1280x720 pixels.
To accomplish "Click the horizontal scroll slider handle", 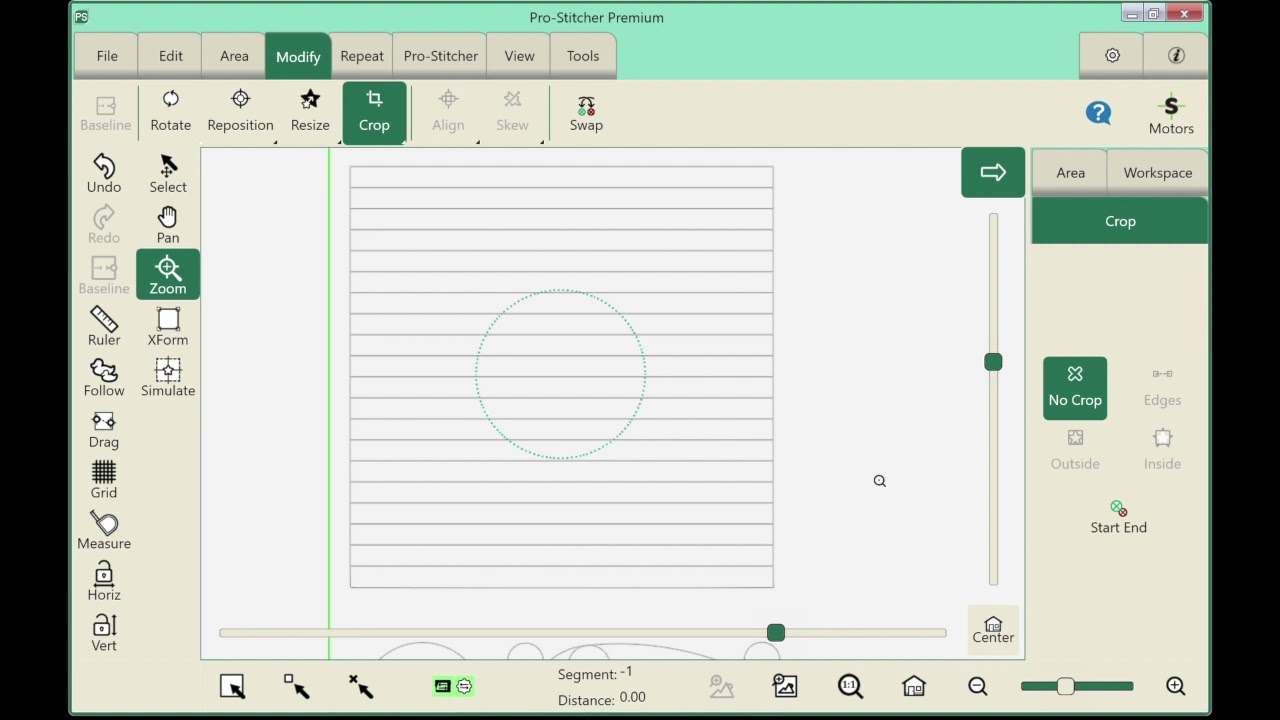I will (x=776, y=633).
